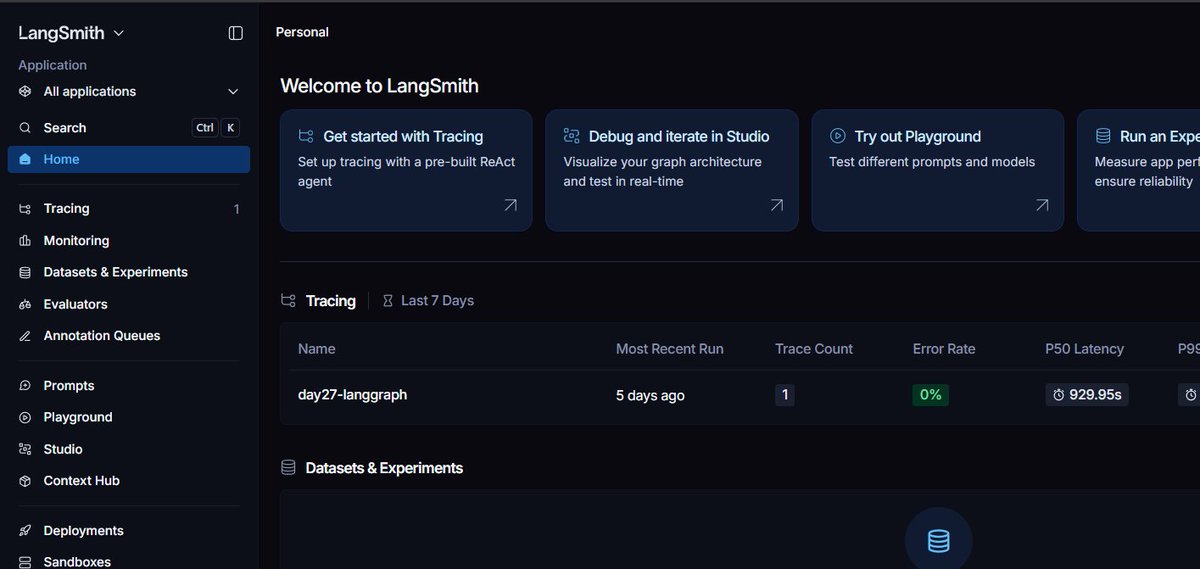
Task: Click the Monitoring chart icon
Action: pyautogui.click(x=25, y=241)
